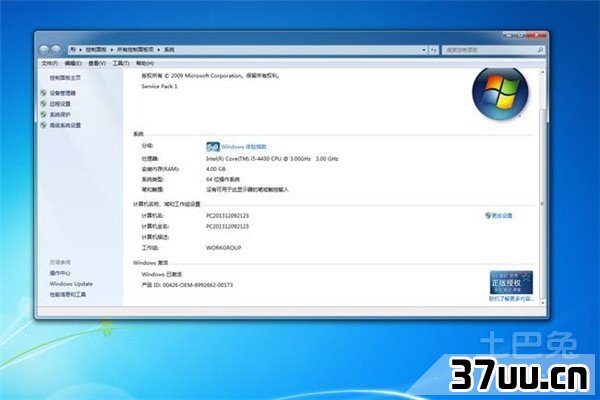Click the pen and touch value text

tap(247, 189)
